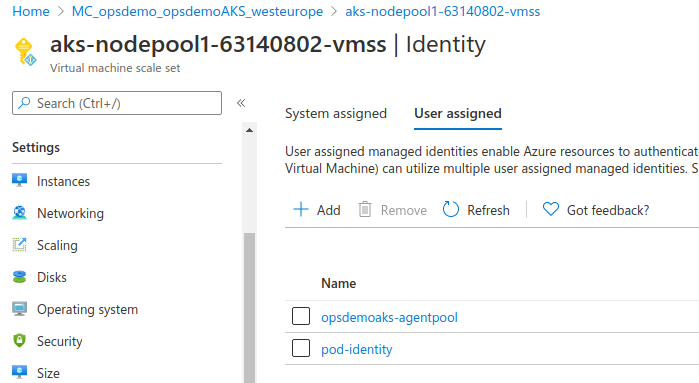
Task: Go to the Home breadcrumb
Action: point(31,11)
